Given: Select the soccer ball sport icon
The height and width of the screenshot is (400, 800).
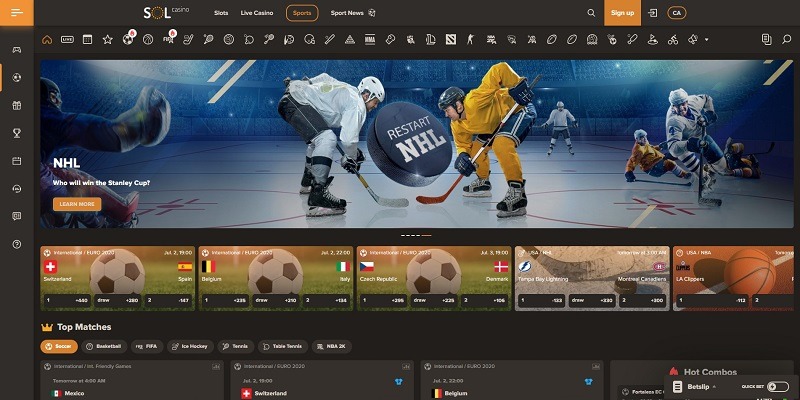Looking at the screenshot, I should pos(128,39).
